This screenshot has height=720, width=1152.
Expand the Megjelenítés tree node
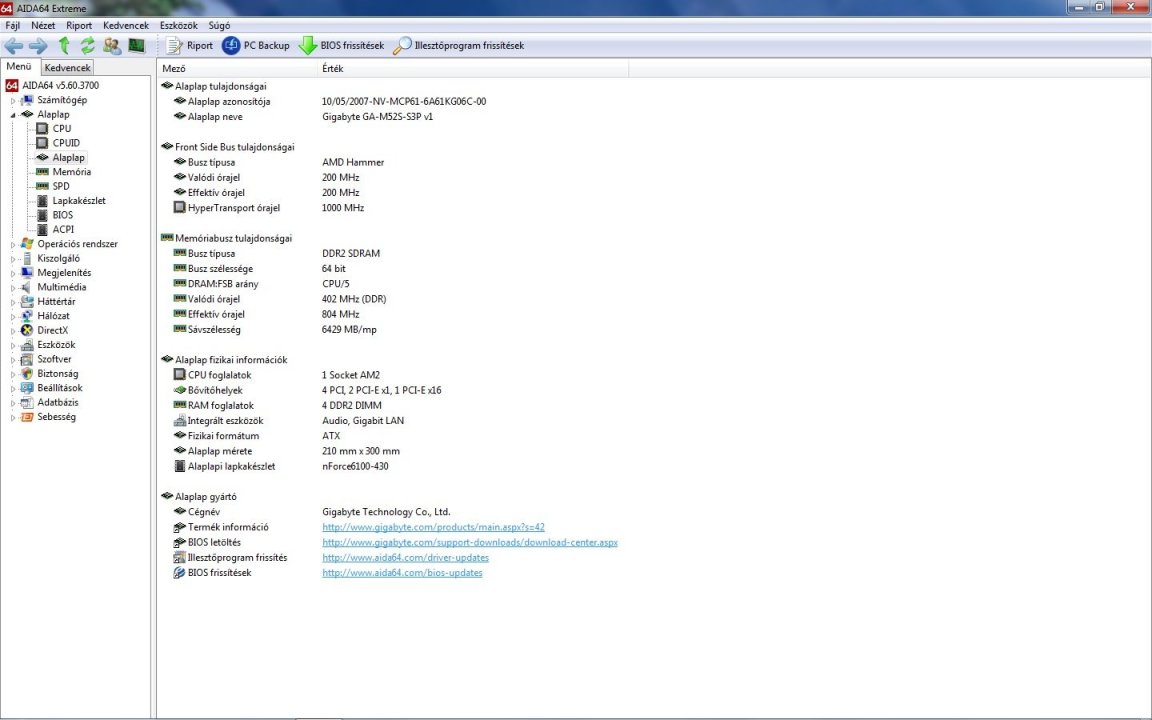(12, 273)
